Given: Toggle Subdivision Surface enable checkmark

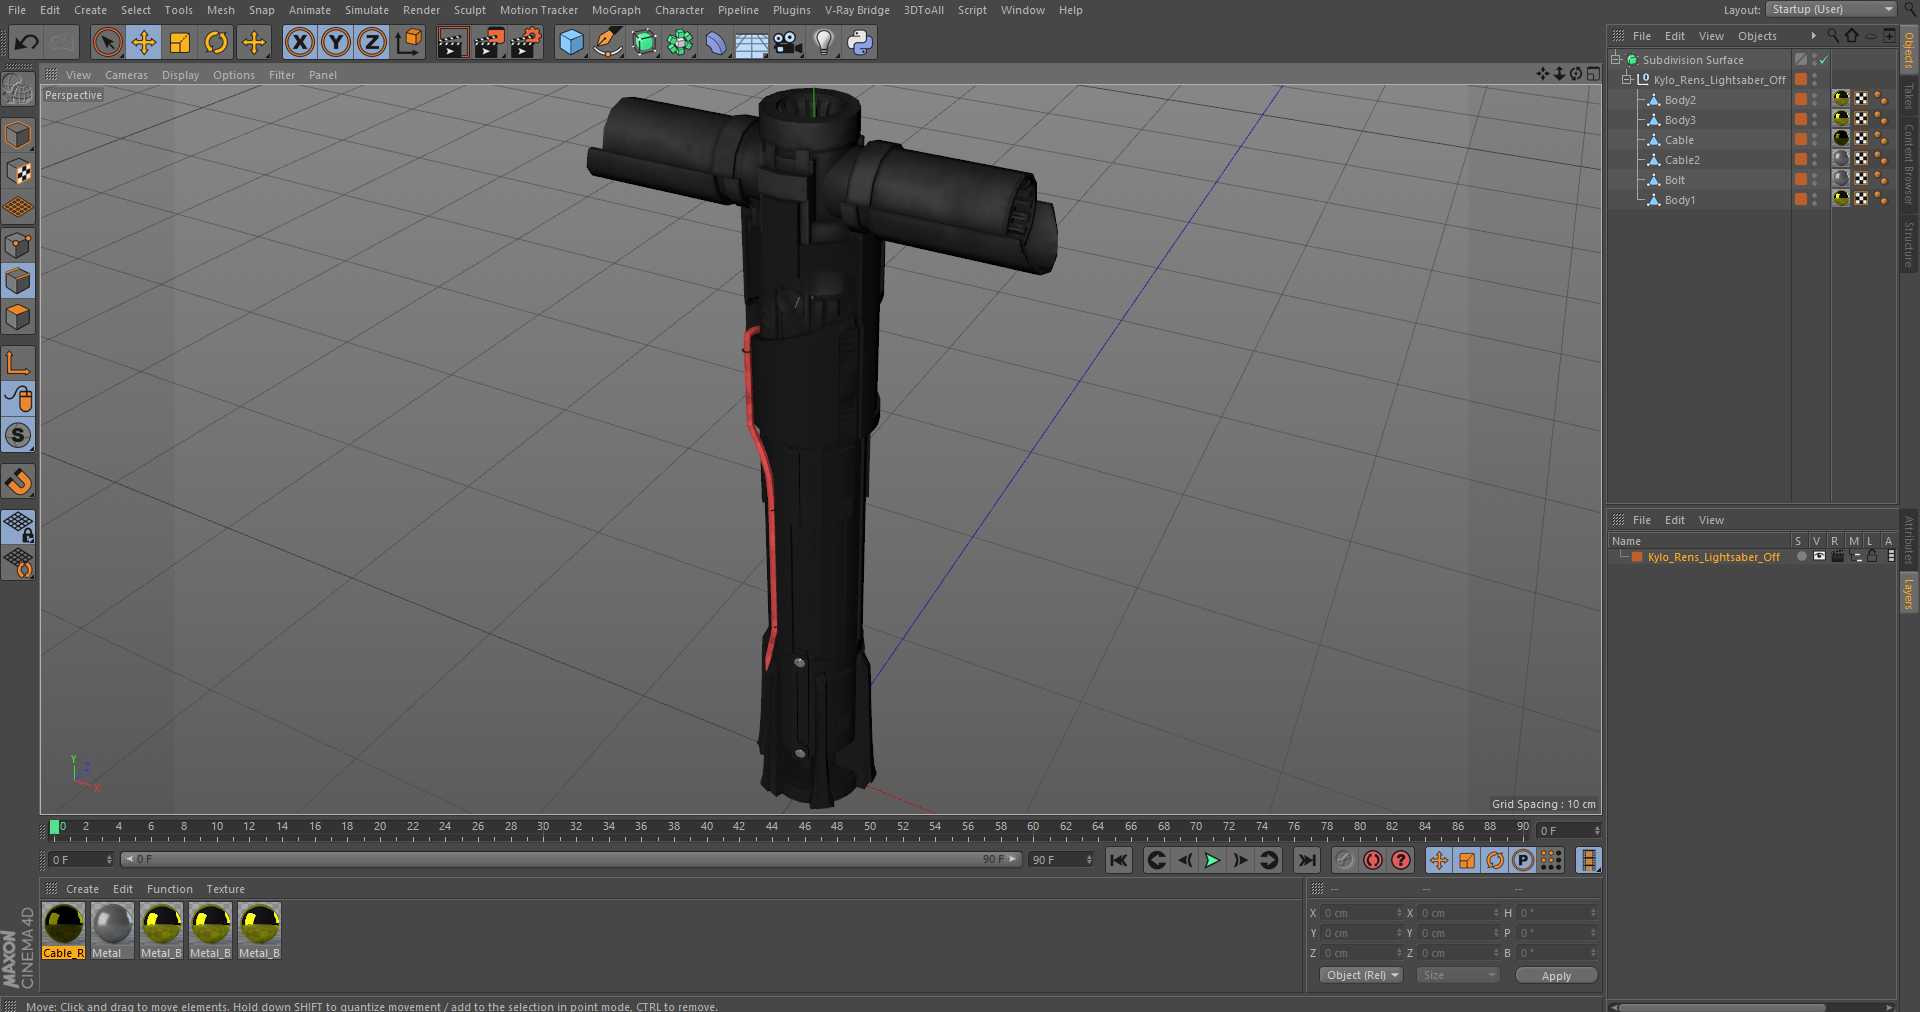Looking at the screenshot, I should tap(1823, 60).
